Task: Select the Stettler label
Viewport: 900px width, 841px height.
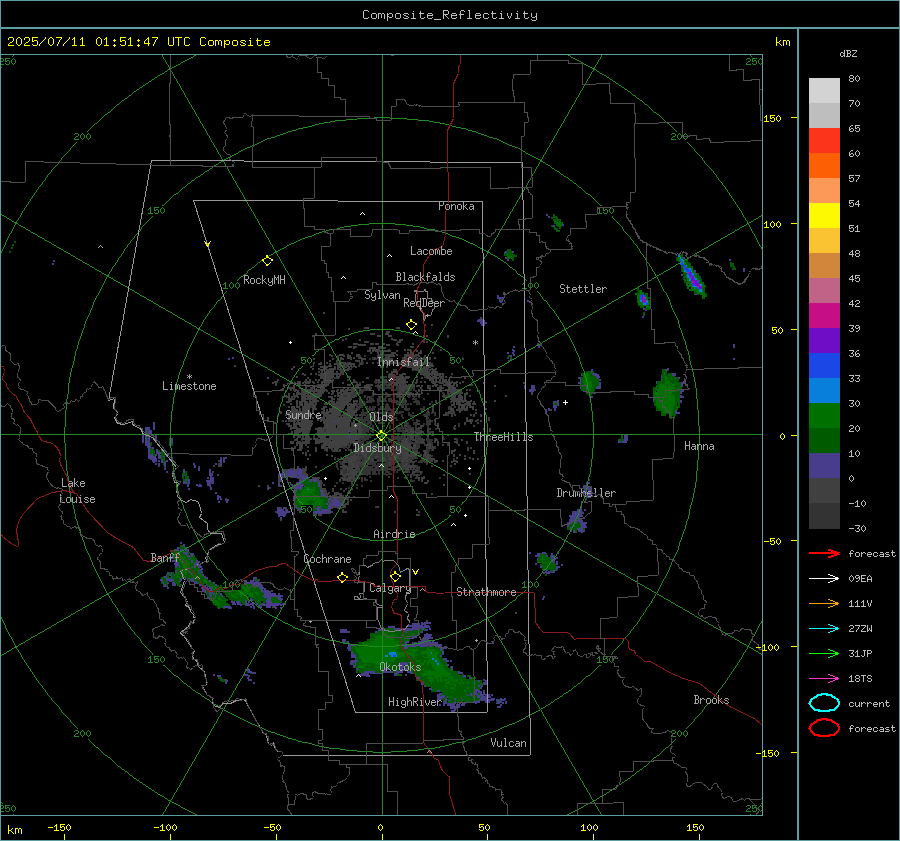Action: click(x=583, y=289)
